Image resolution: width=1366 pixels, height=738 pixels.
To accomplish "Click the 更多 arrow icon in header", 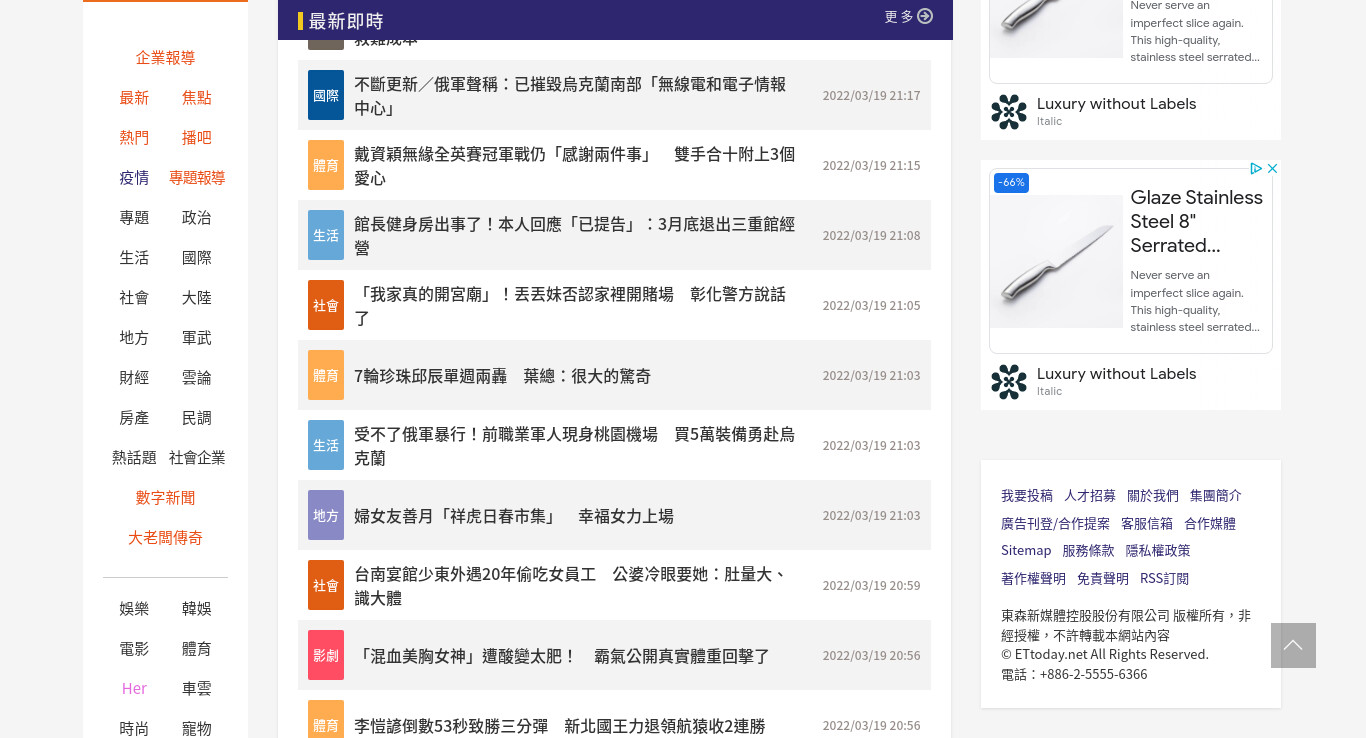I will coord(925,16).
